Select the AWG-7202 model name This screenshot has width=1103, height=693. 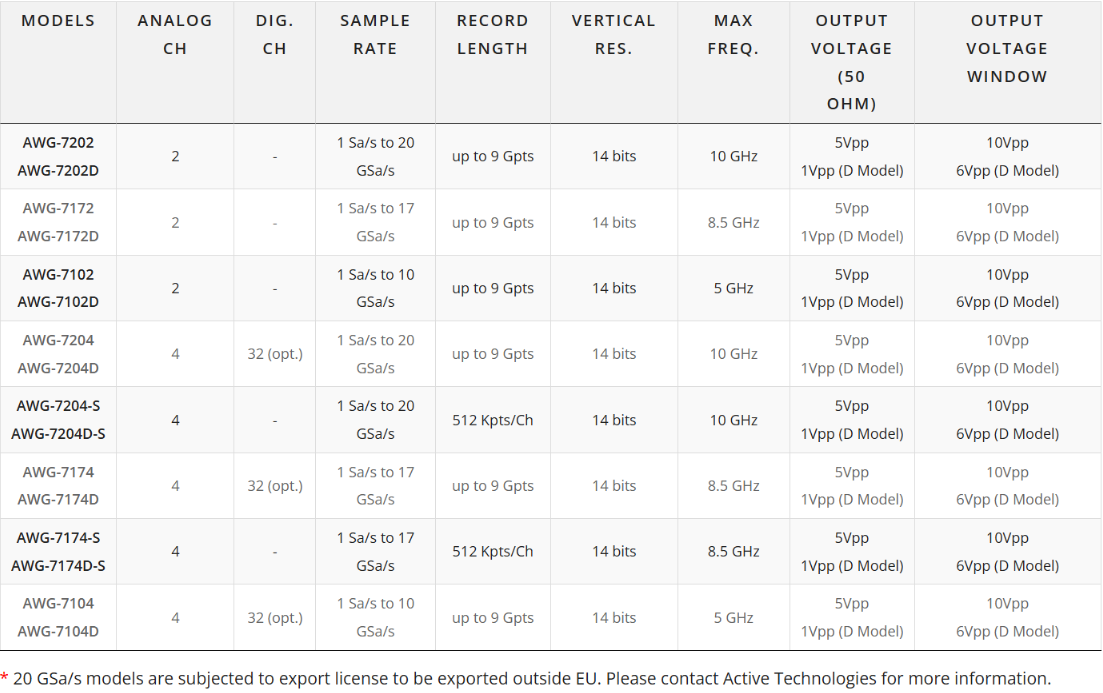coord(58,143)
